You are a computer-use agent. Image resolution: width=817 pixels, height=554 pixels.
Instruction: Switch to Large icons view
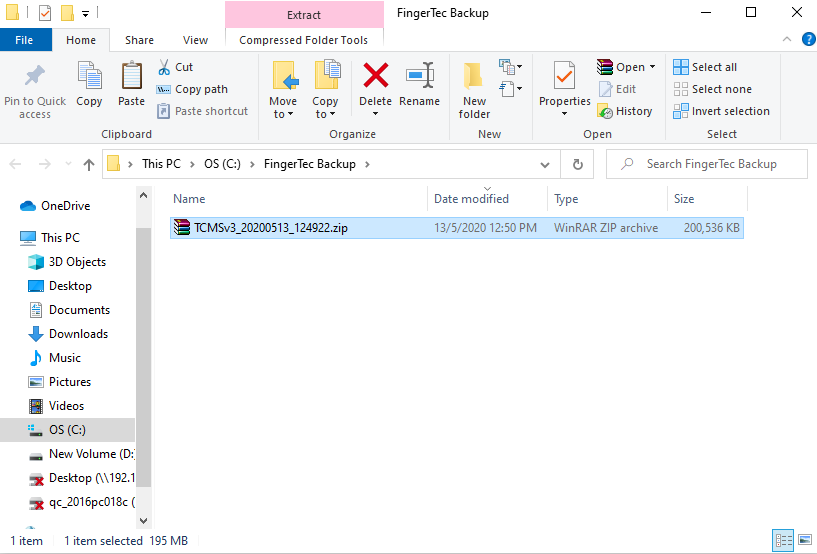(804, 540)
